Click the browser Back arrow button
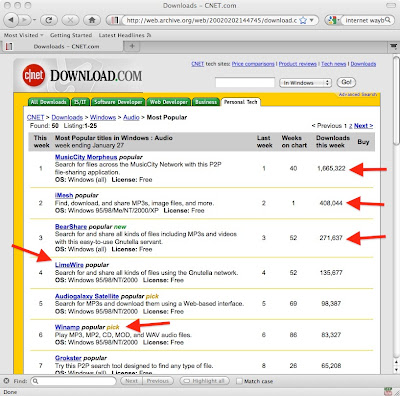This screenshot has height=396, width=400. tap(11, 20)
